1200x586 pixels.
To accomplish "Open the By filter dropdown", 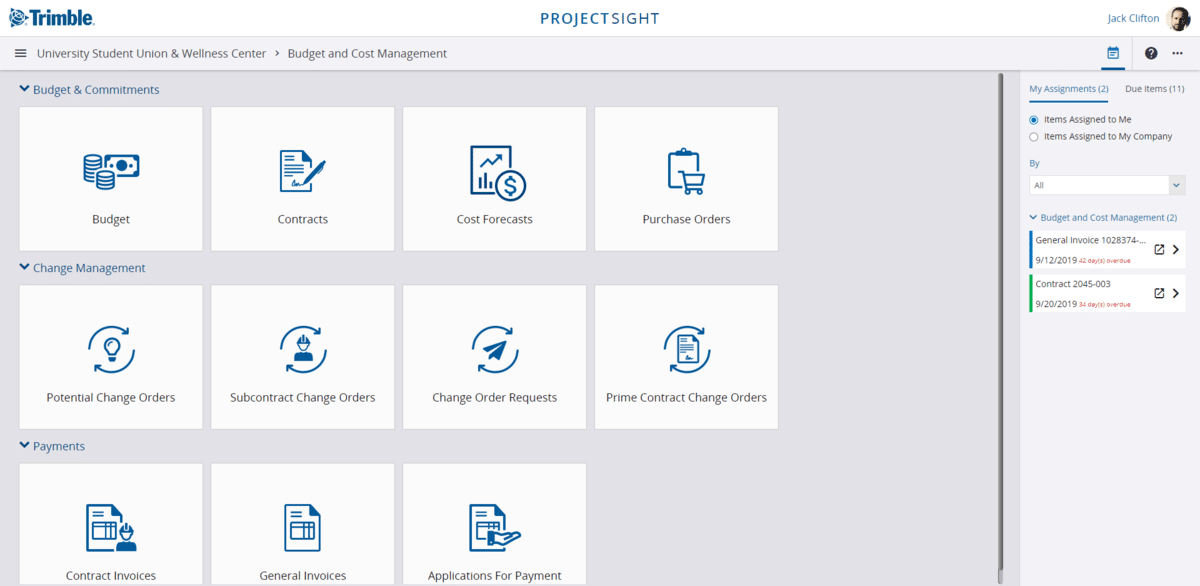I will click(x=1107, y=185).
